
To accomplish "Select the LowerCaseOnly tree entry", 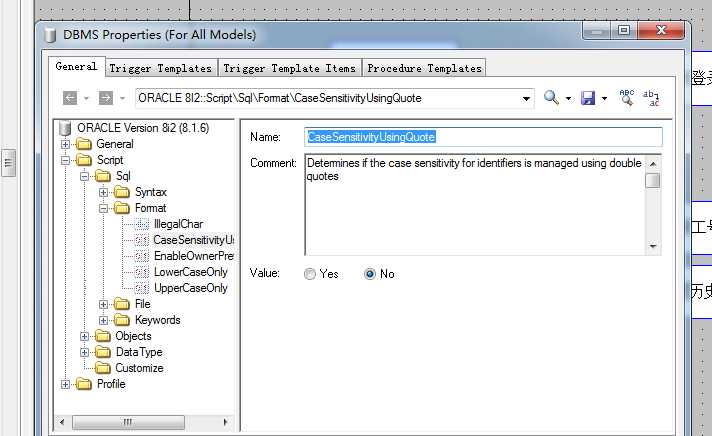I will (191, 272).
